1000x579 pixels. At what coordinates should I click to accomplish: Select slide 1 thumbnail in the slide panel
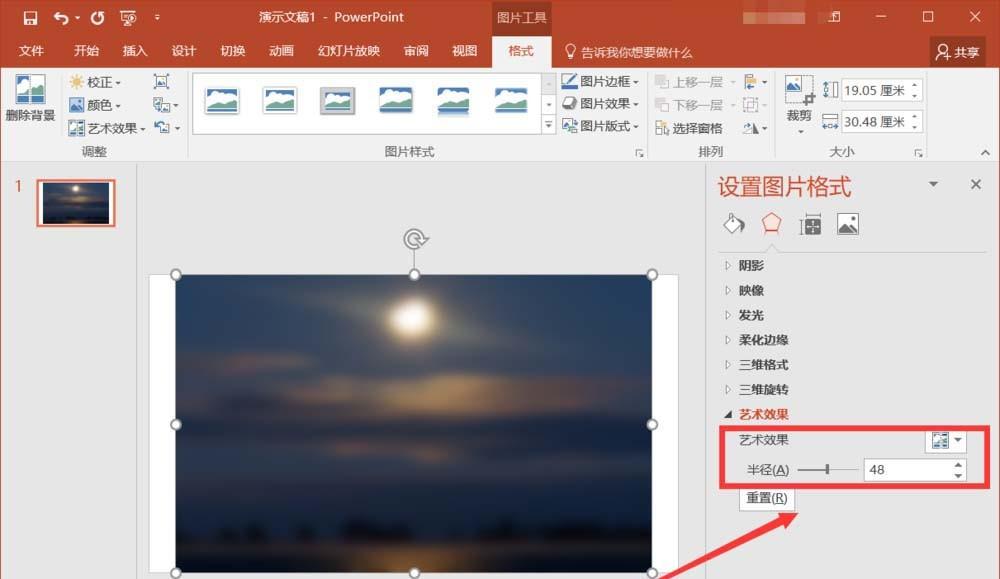click(75, 201)
